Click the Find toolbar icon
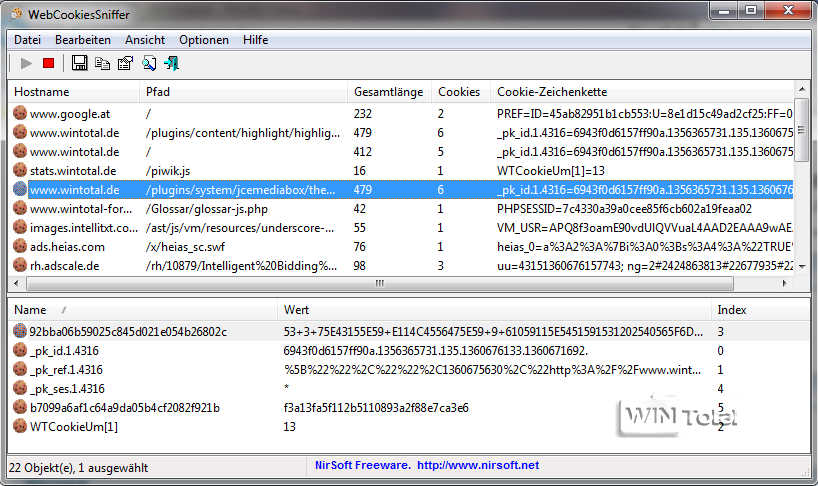 (149, 64)
